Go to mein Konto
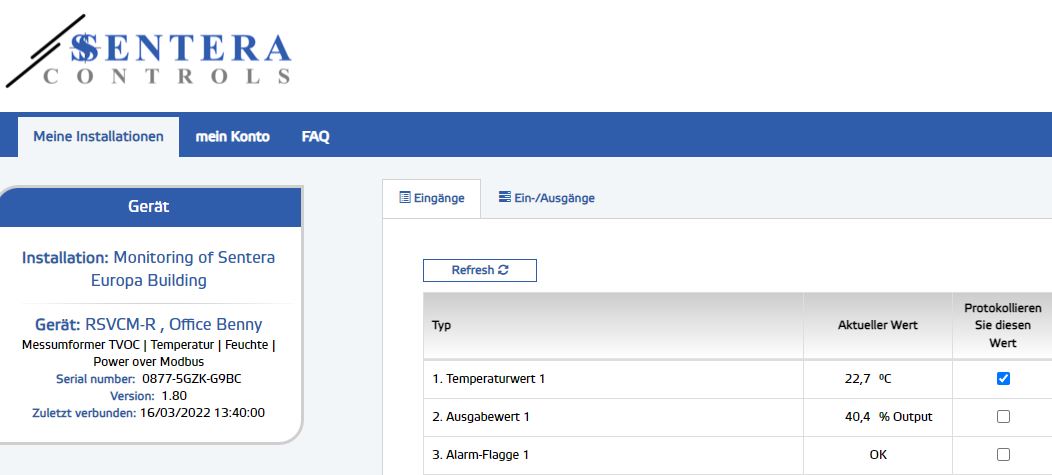 [232, 137]
